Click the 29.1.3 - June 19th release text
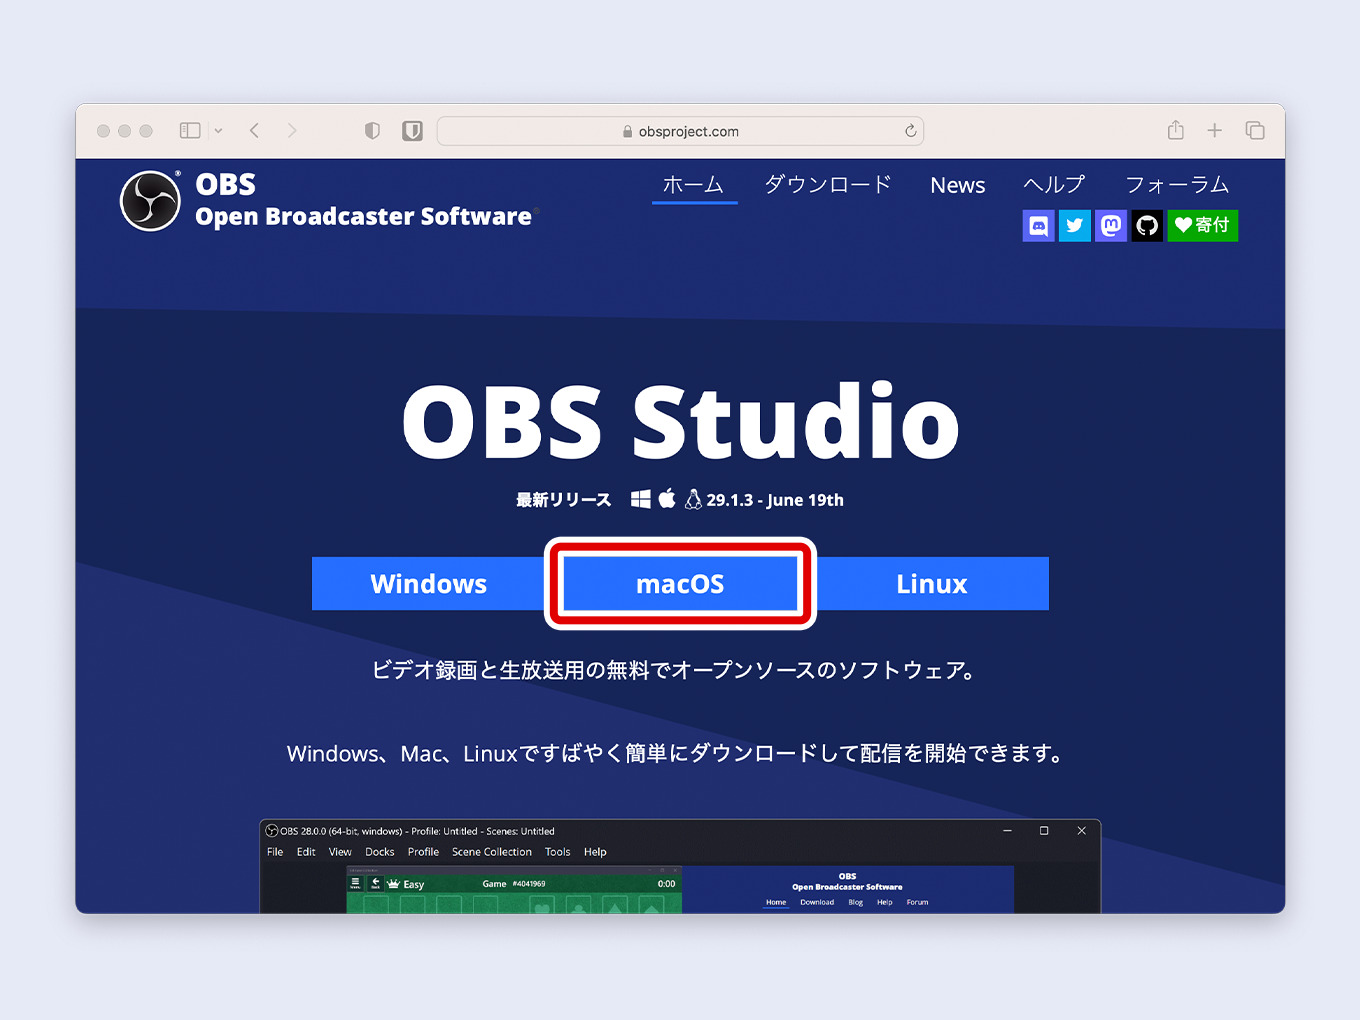1360x1020 pixels. (x=775, y=500)
